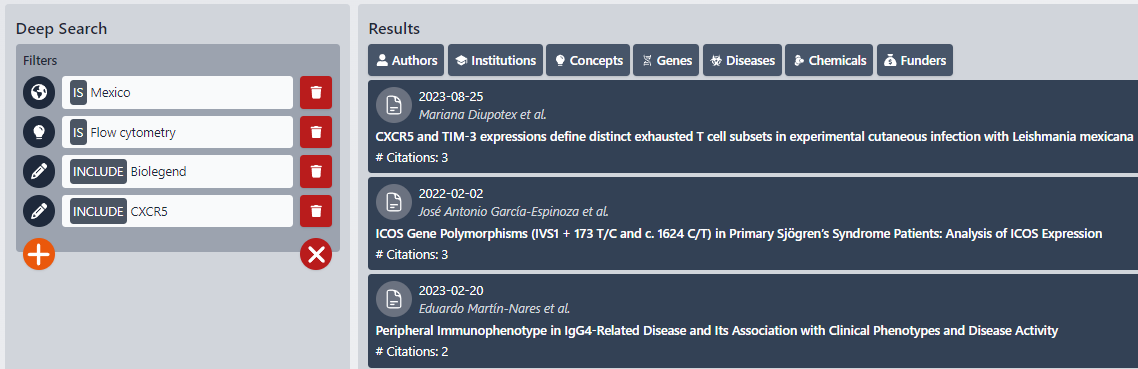Screen dimensions: 1138x369
Task: Open the Funders tab
Action: pyautogui.click(x=914, y=60)
